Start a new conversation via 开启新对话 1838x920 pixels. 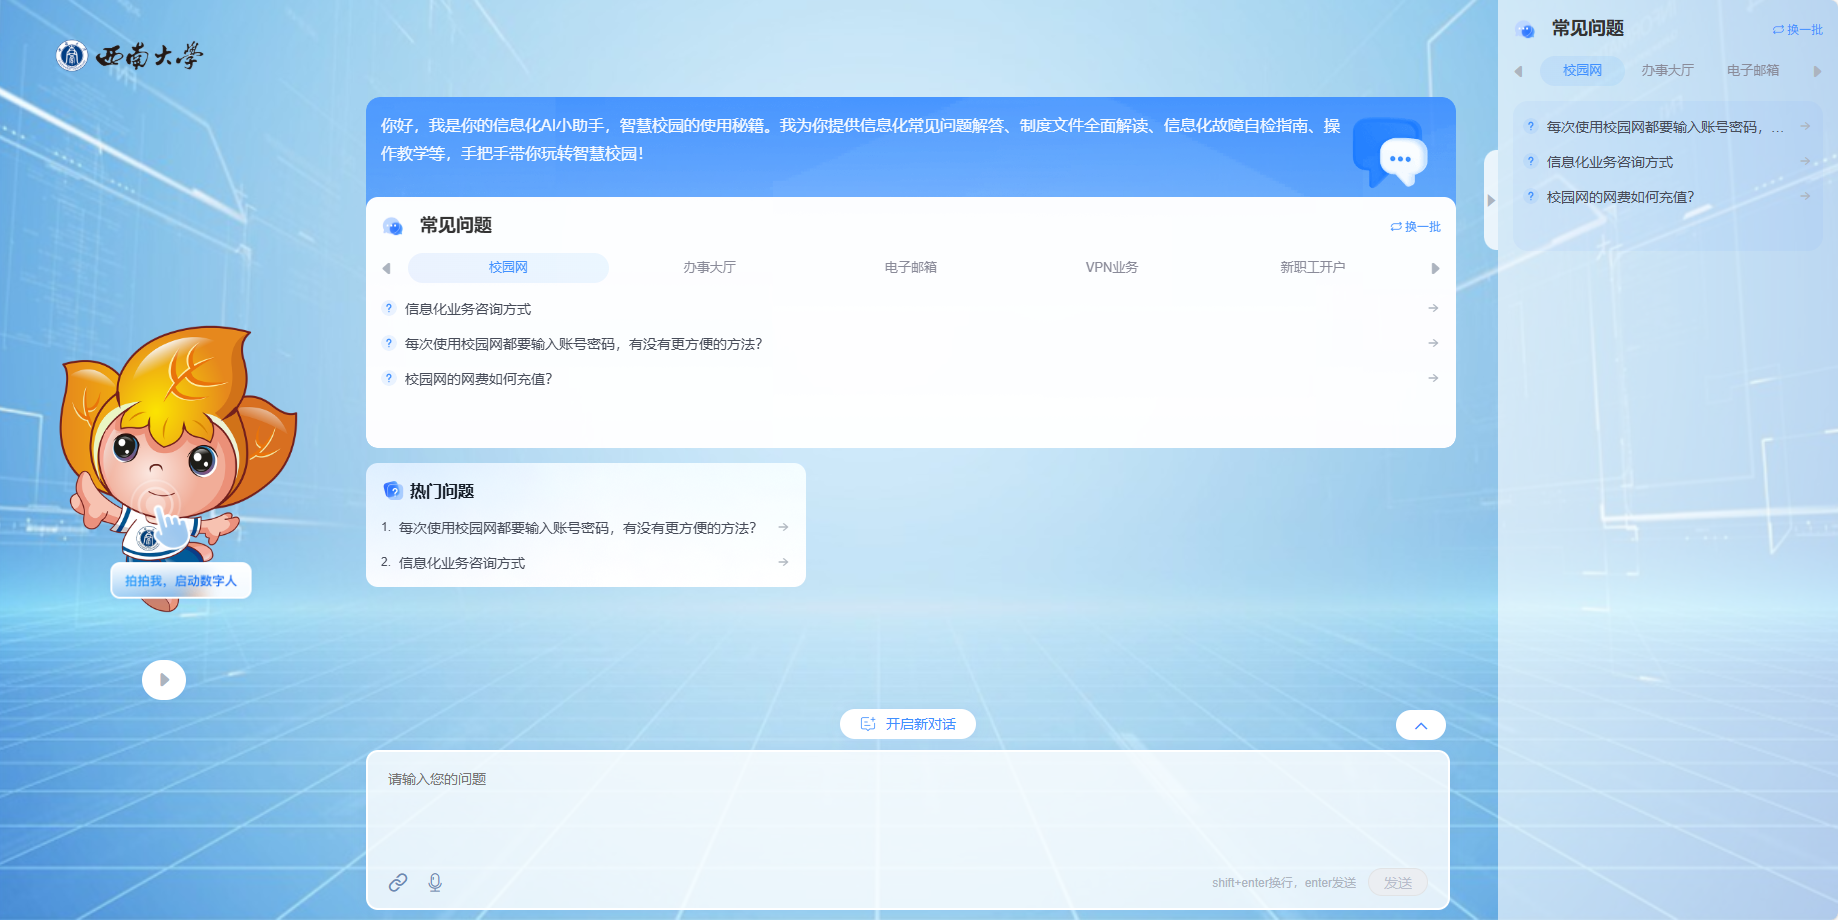tap(907, 724)
